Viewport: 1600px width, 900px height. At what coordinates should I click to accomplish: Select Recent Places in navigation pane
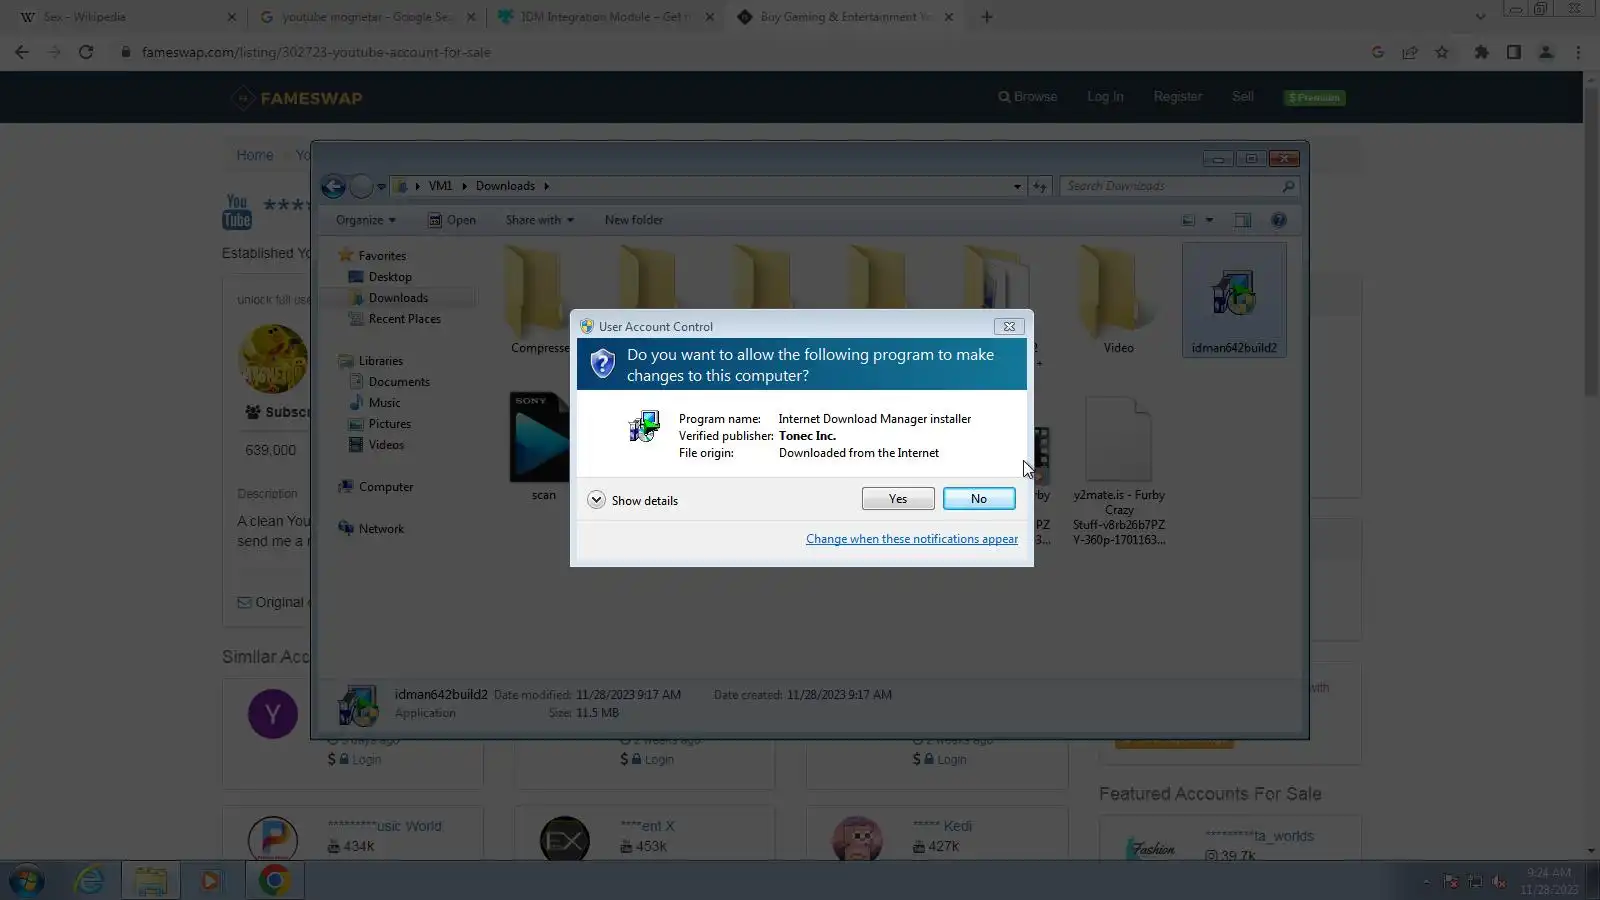pyautogui.click(x=394, y=319)
